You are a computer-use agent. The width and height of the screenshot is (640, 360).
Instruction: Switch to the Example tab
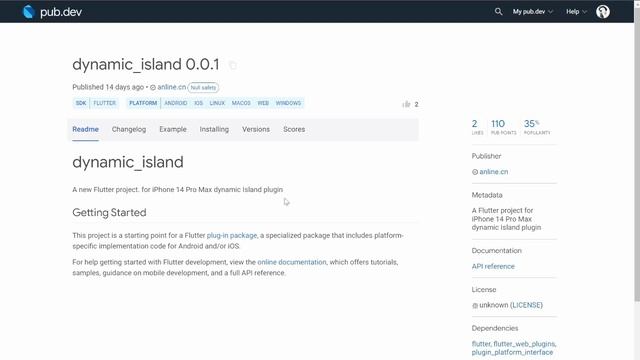click(173, 129)
